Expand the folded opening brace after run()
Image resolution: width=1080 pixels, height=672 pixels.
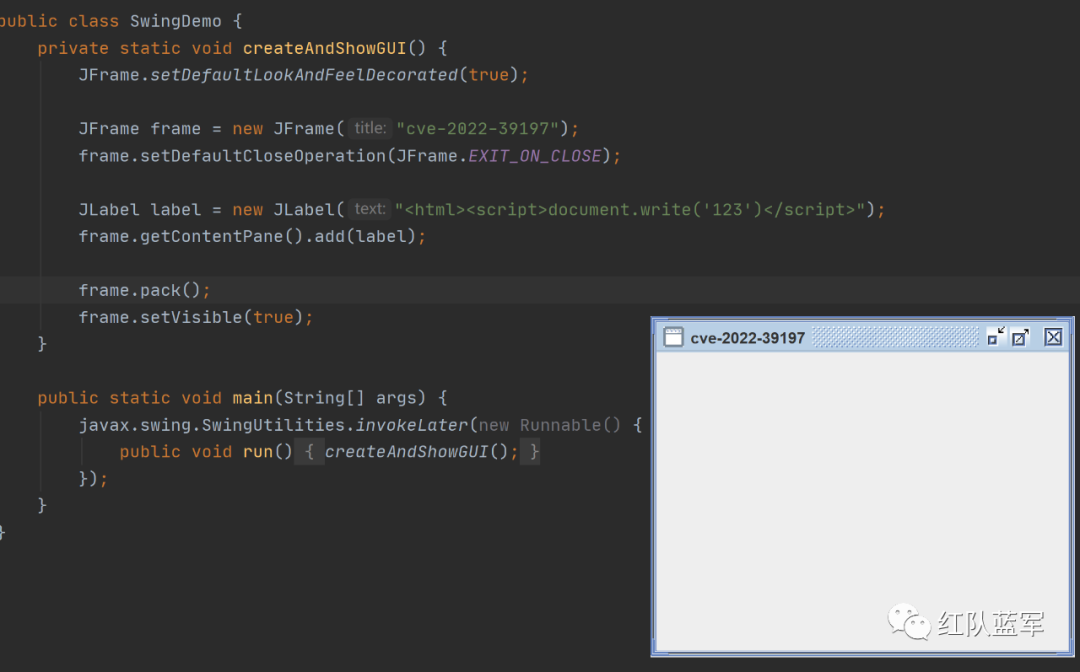coord(309,452)
